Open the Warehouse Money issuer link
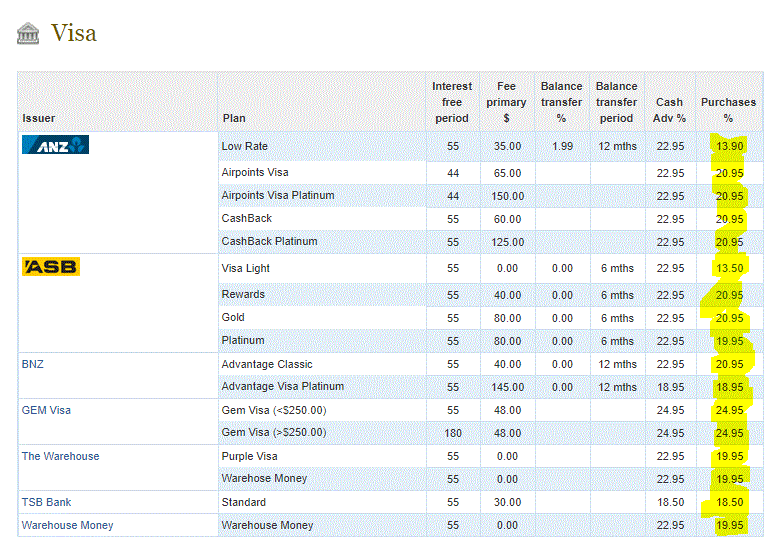 [x=68, y=525]
